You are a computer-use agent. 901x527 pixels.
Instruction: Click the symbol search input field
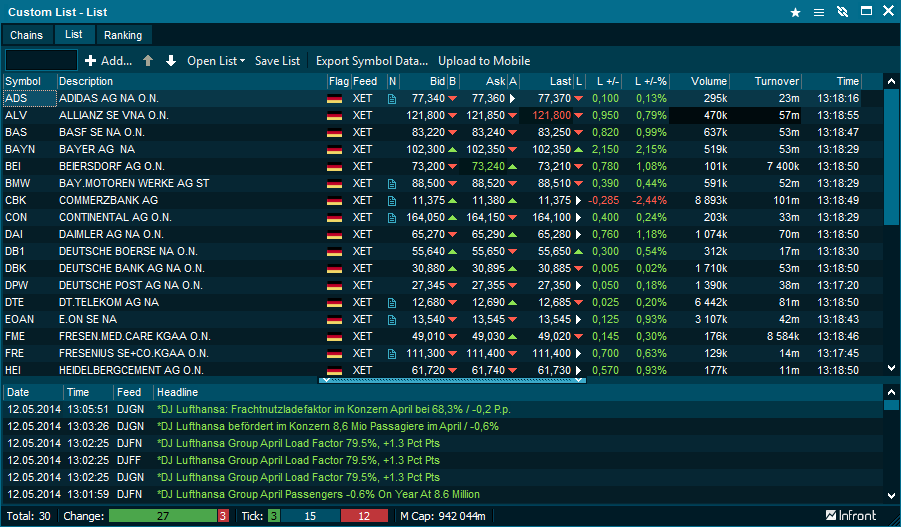41,61
